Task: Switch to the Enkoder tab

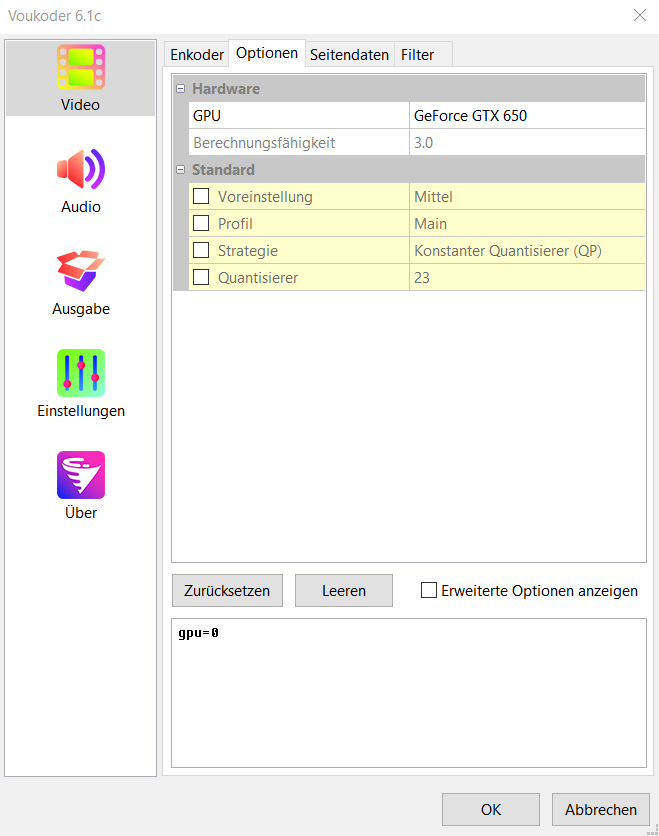Action: [197, 55]
